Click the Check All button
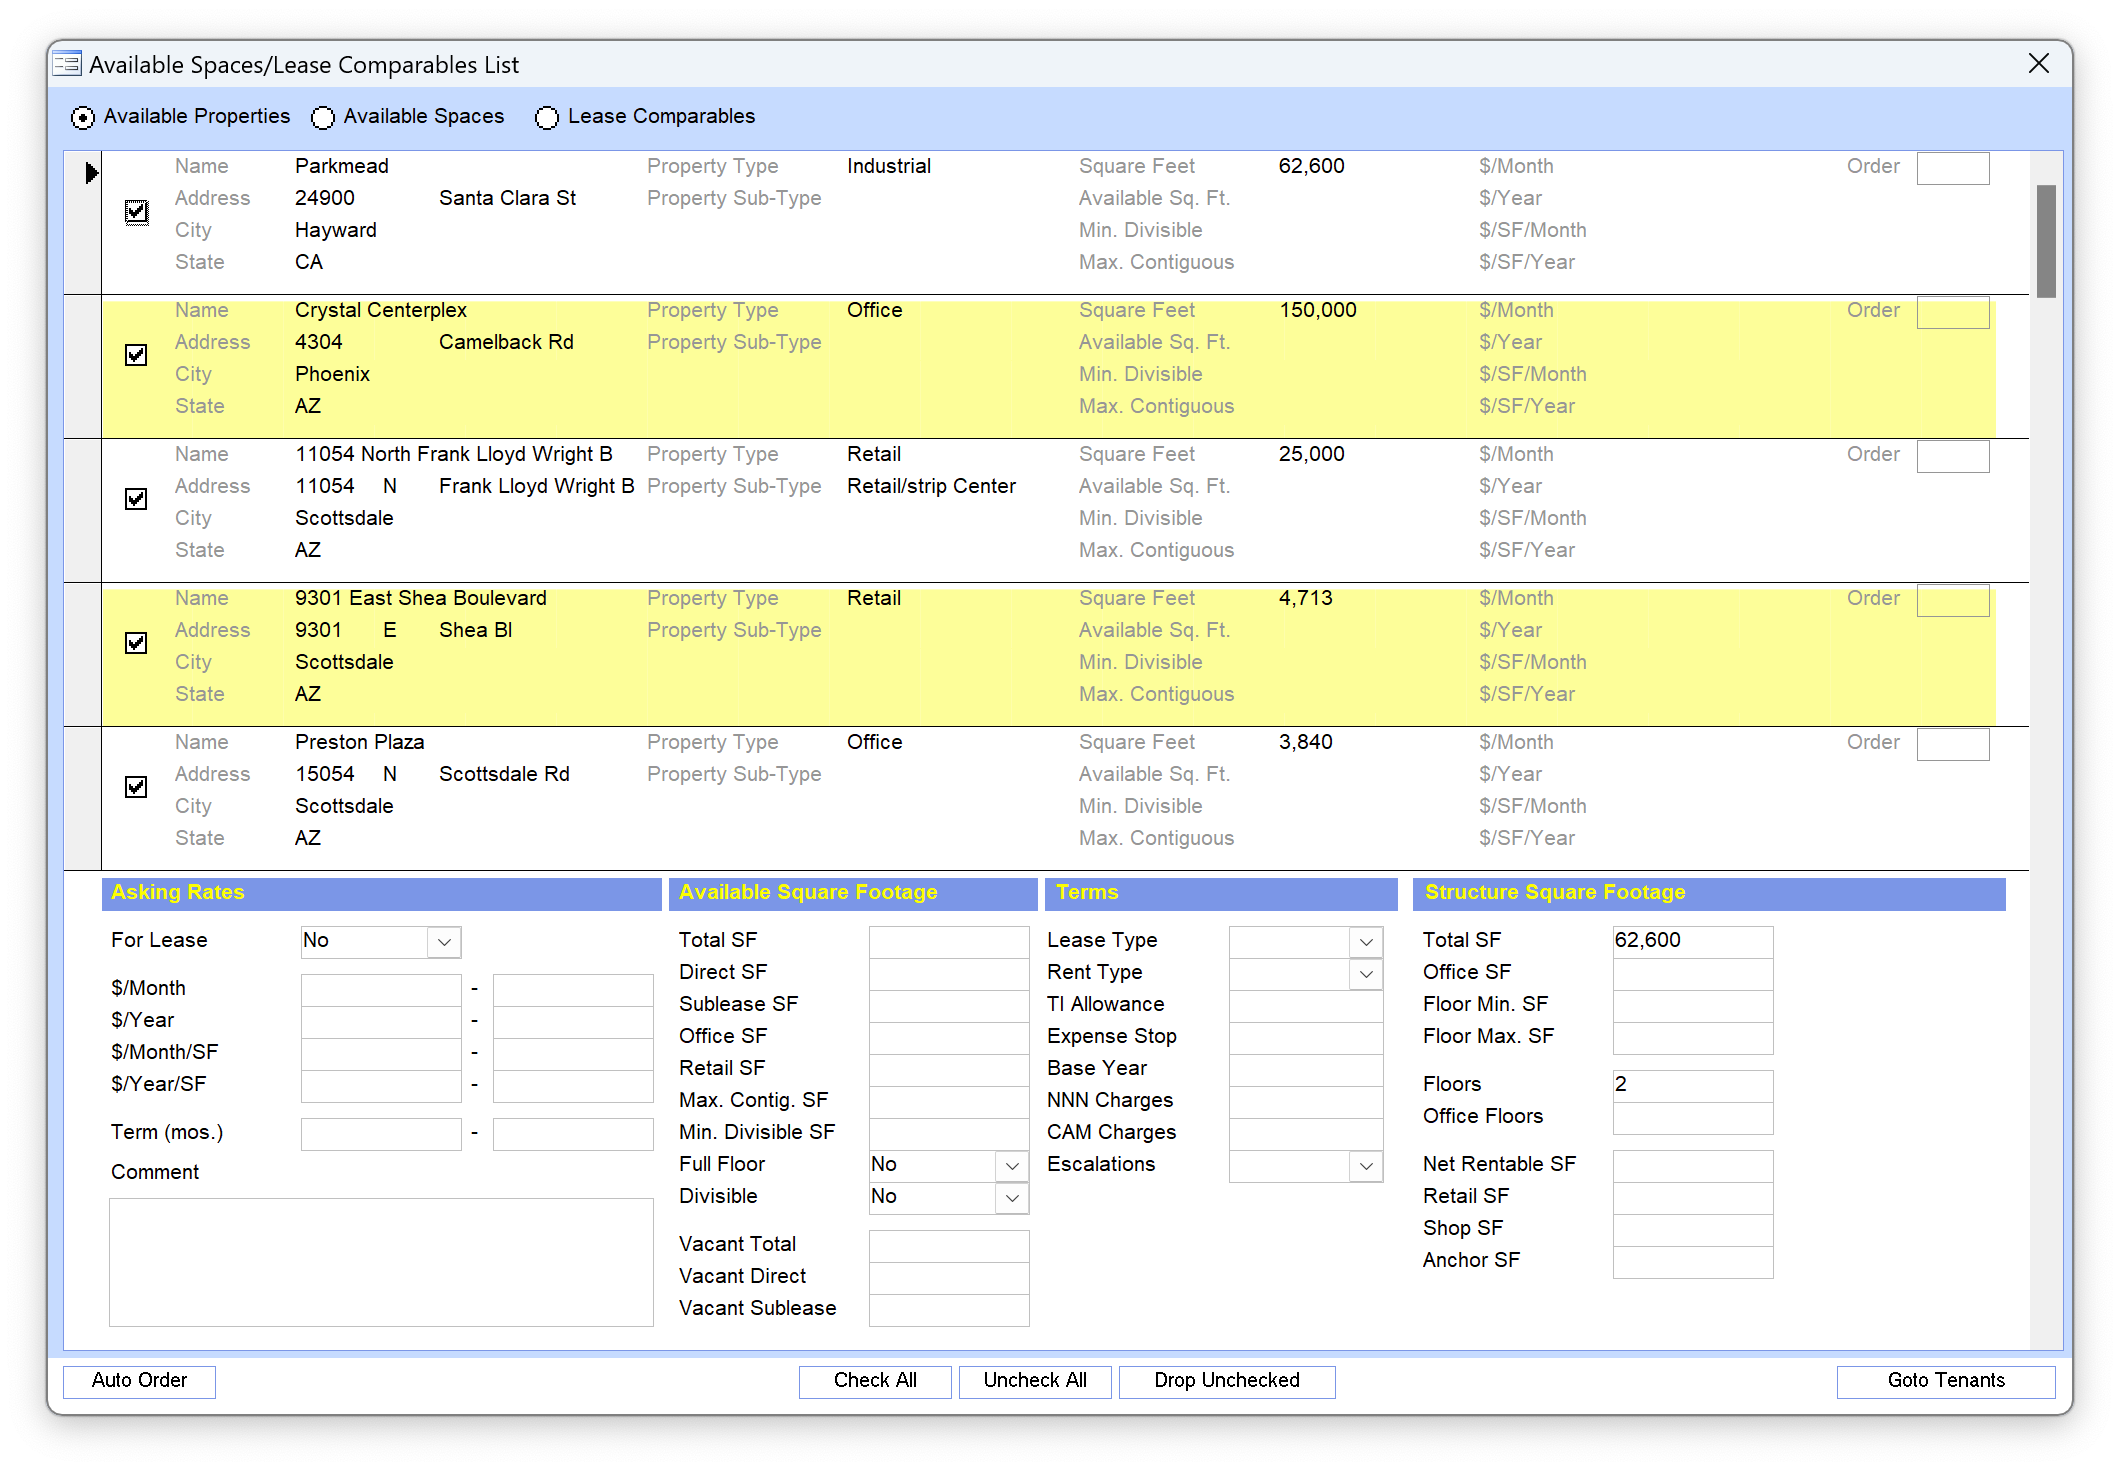This screenshot has height=1470, width=2120. point(875,1381)
